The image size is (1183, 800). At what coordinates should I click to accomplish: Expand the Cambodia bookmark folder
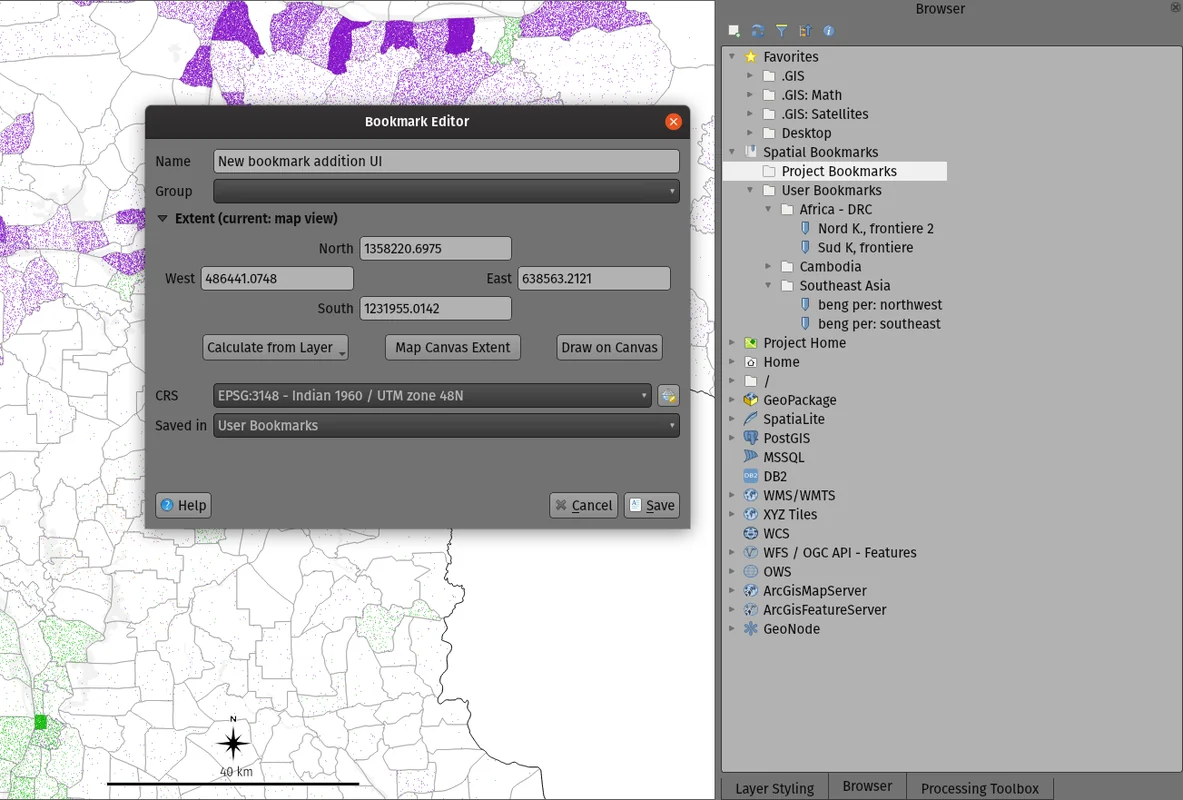coord(769,267)
